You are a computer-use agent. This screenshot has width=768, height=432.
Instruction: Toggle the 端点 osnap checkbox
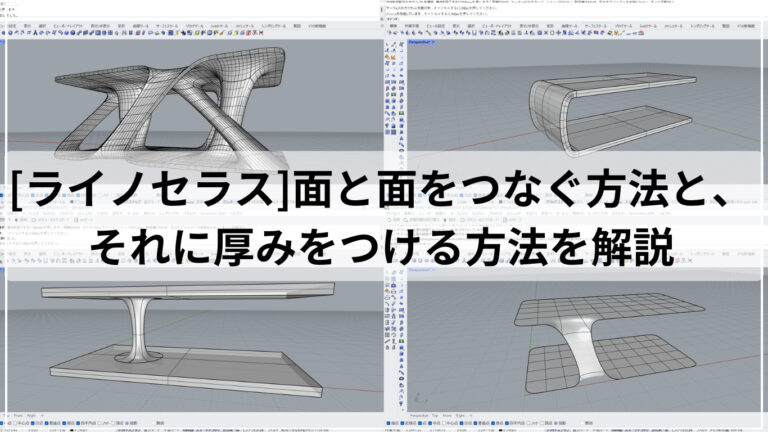click(388, 423)
